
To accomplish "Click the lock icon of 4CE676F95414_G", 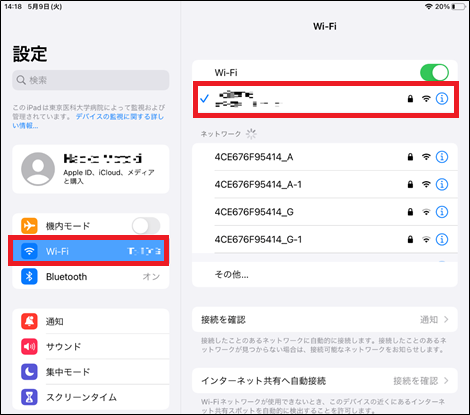I will tap(410, 212).
